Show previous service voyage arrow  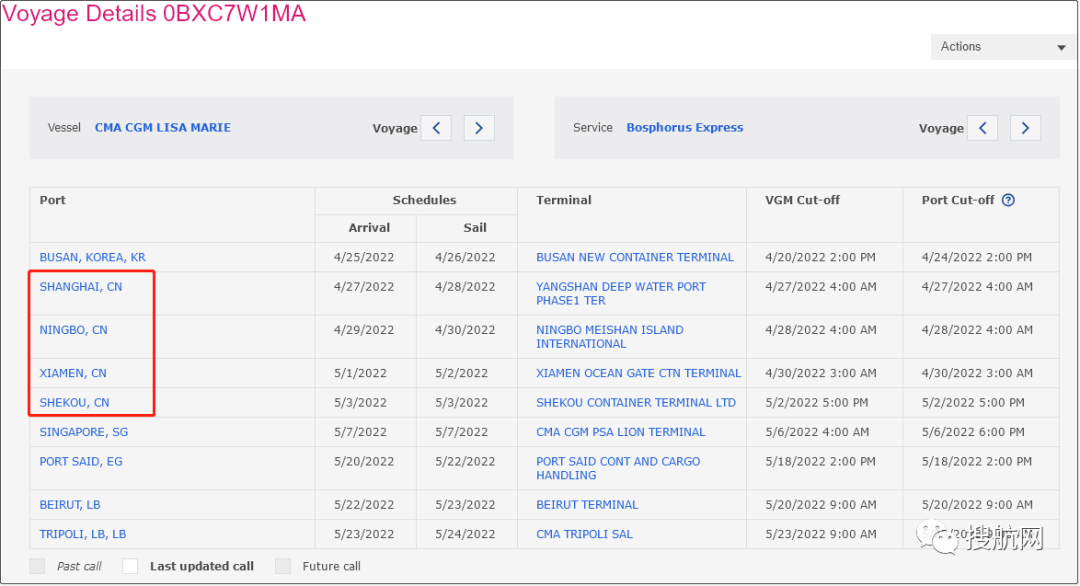(983, 128)
